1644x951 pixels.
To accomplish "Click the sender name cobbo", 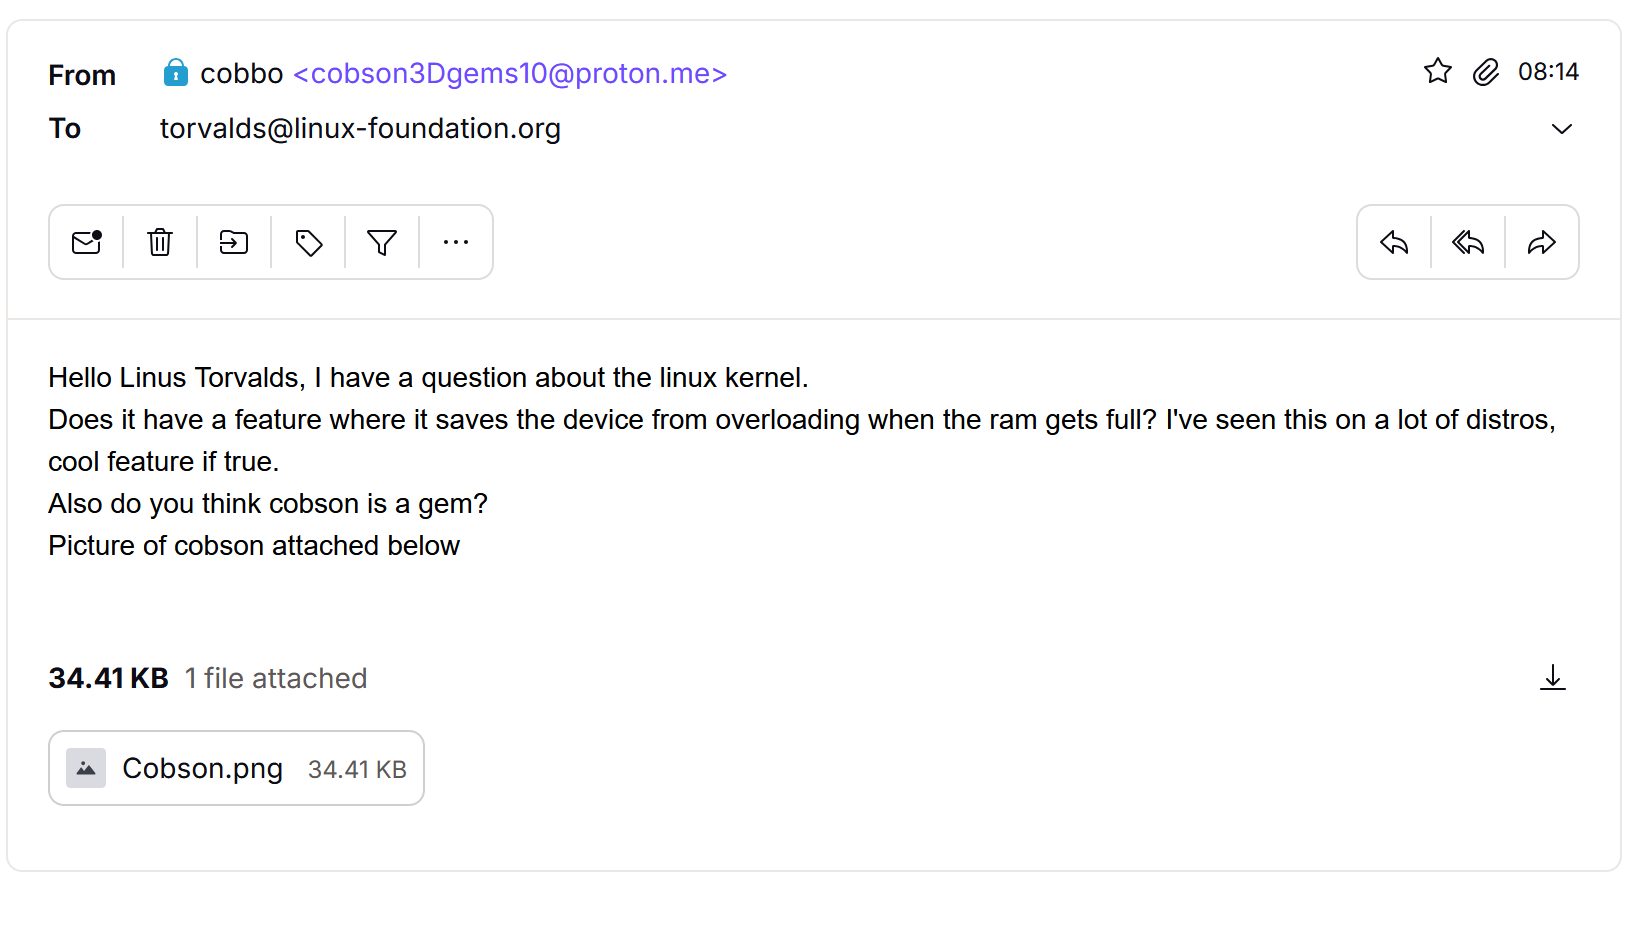I will pos(242,74).
